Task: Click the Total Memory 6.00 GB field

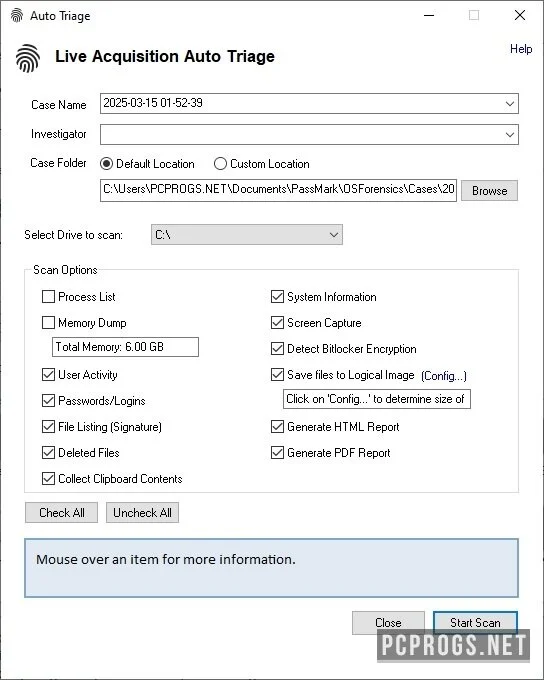Action: pyautogui.click(x=125, y=347)
